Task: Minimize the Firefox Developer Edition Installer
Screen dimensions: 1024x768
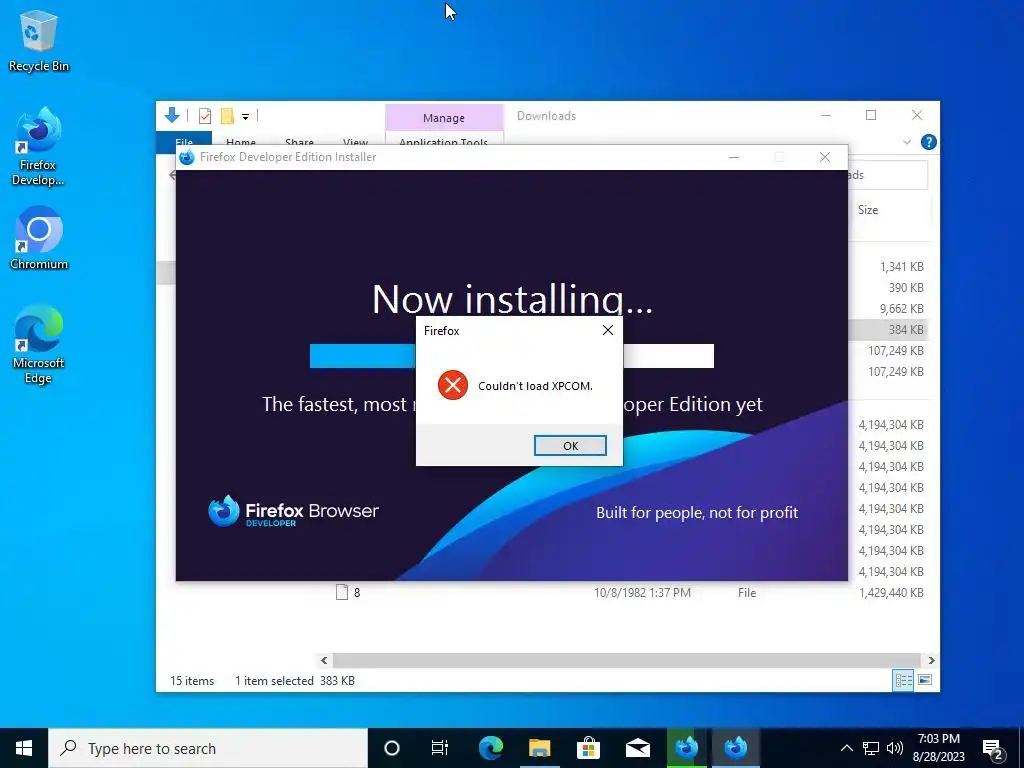Action: (x=733, y=157)
